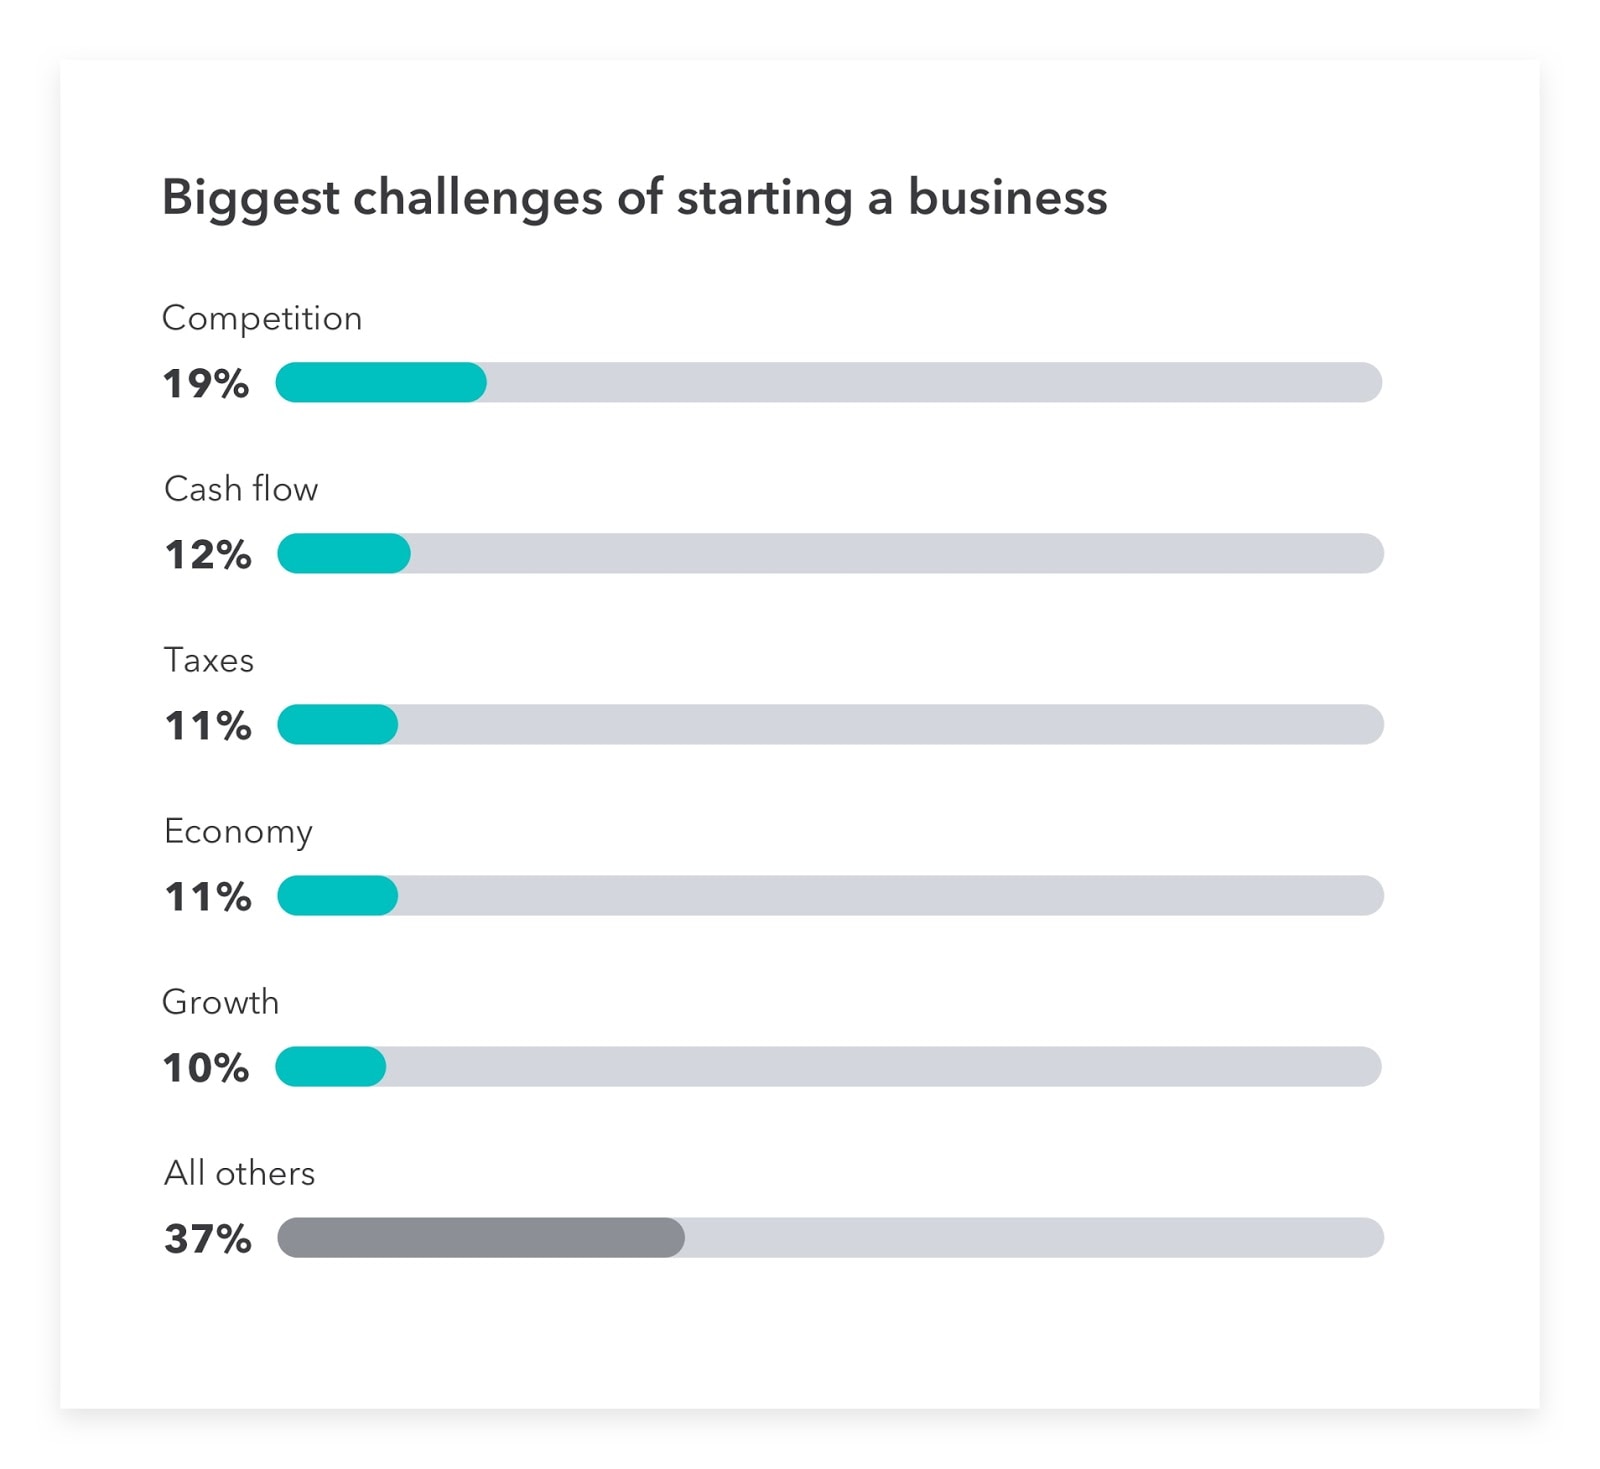
Task: Click the All others label
Action: click(240, 1173)
